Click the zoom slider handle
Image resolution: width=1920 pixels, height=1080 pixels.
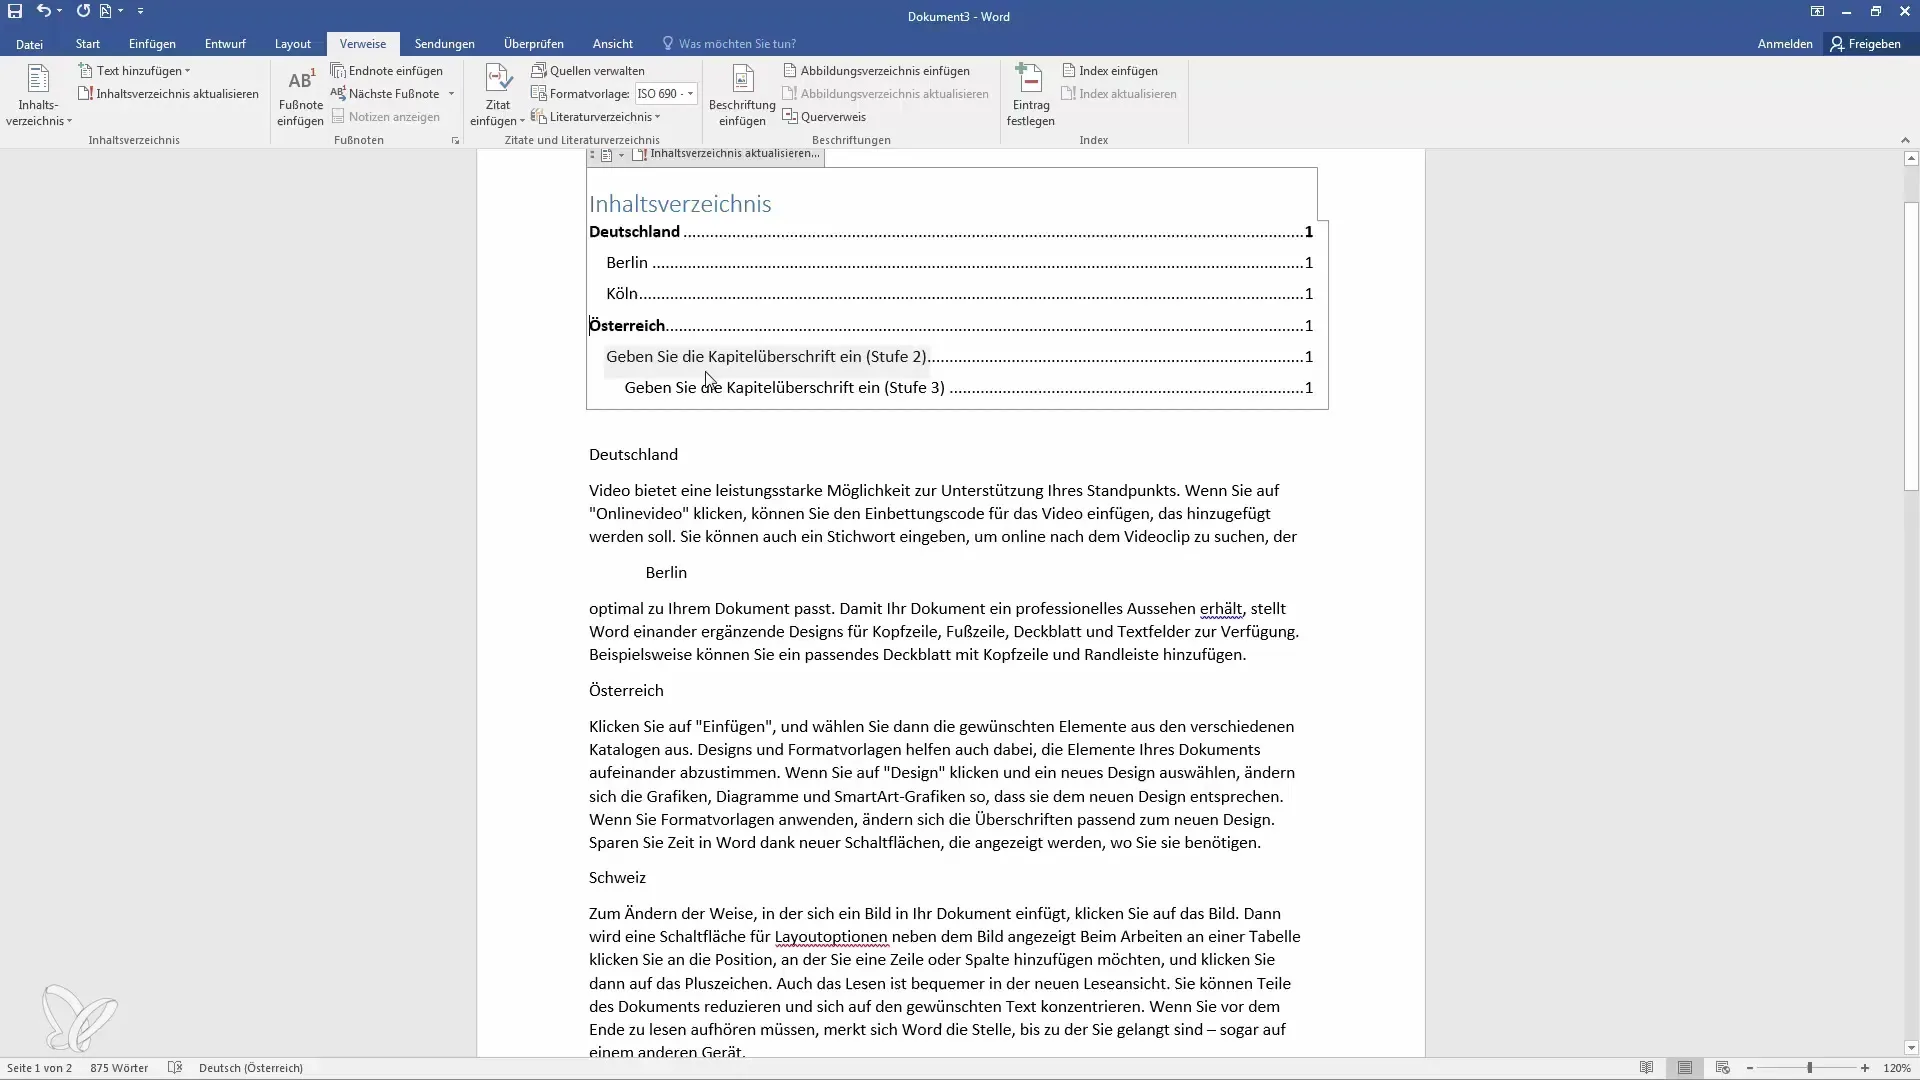pyautogui.click(x=1809, y=1068)
